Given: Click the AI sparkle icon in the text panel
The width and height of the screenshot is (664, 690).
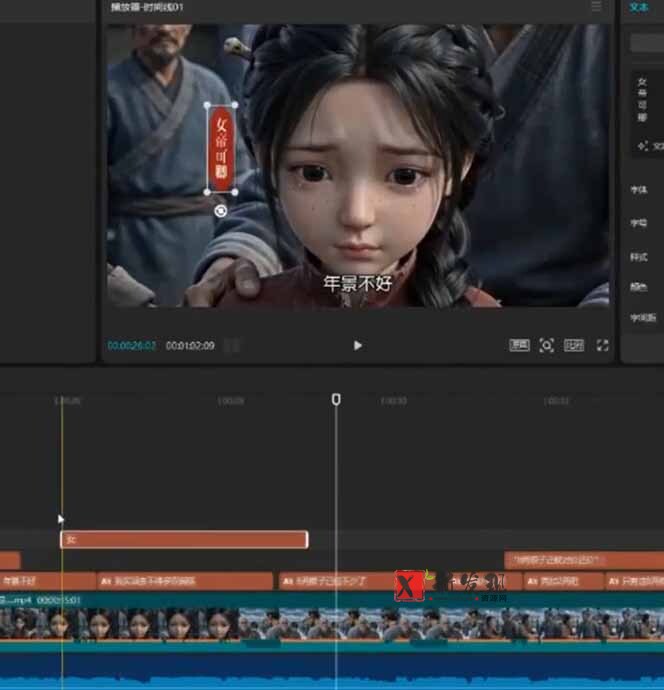Looking at the screenshot, I should click(x=643, y=146).
